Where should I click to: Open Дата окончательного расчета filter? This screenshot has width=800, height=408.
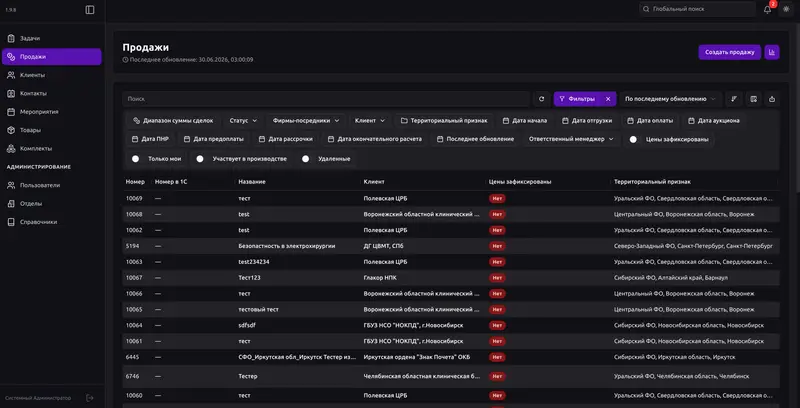click(374, 139)
